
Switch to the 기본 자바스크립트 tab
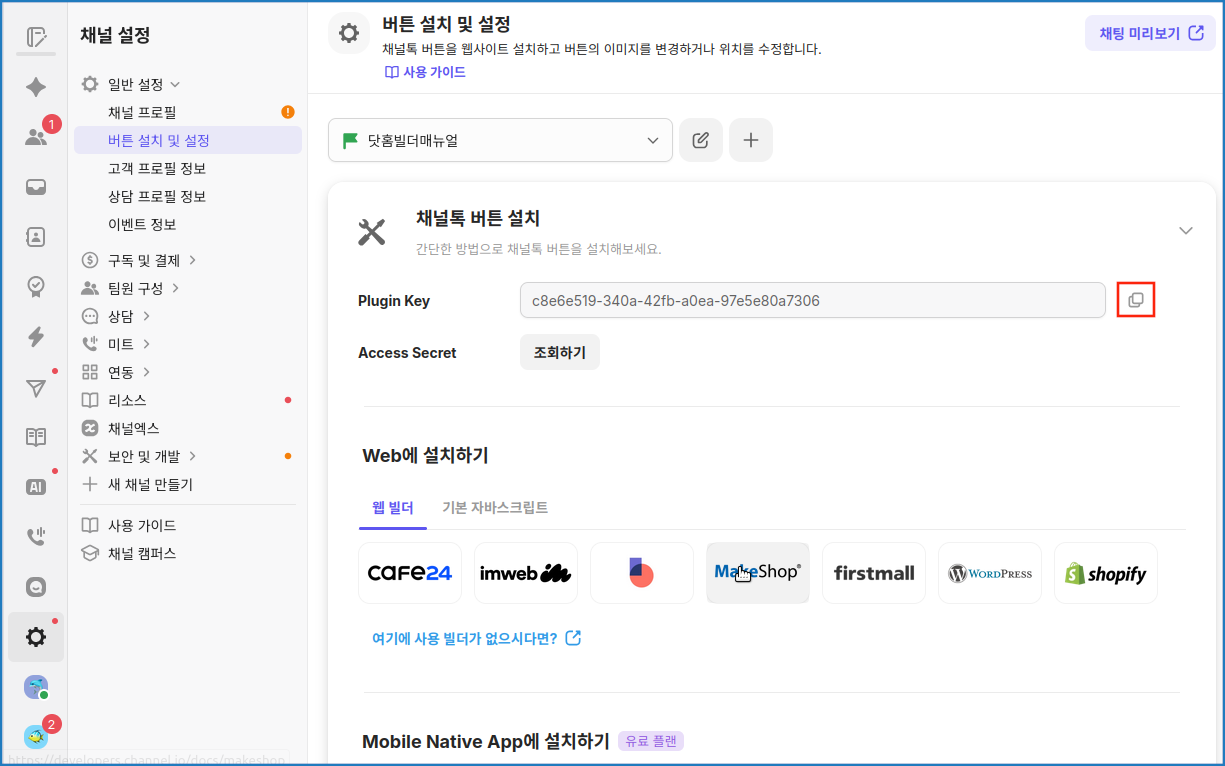tap(495, 508)
